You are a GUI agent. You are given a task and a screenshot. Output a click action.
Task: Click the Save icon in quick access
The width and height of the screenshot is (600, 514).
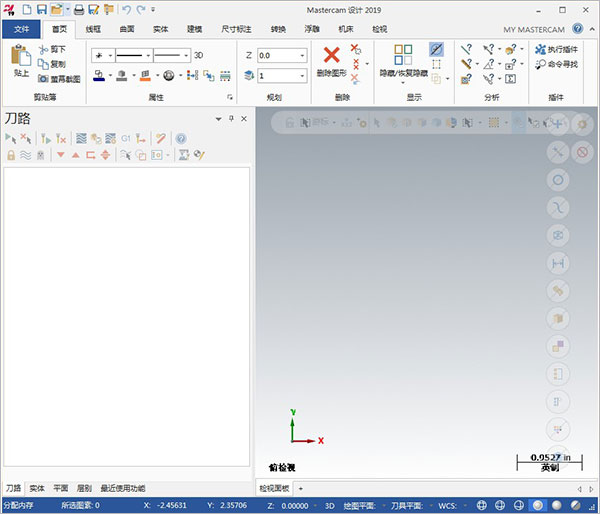click(x=41, y=10)
